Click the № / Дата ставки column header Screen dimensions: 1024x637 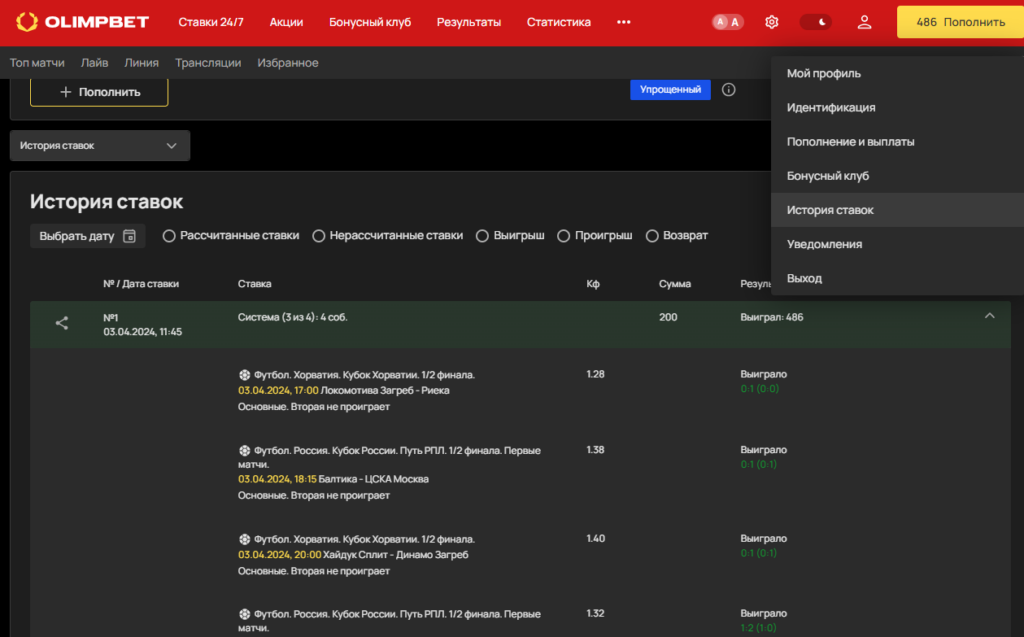(x=141, y=284)
